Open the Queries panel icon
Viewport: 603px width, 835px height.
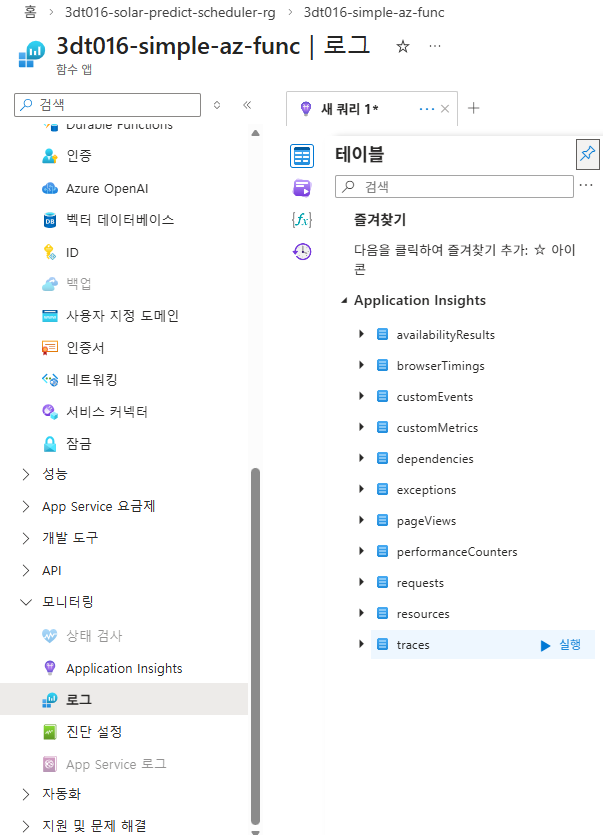coord(302,188)
